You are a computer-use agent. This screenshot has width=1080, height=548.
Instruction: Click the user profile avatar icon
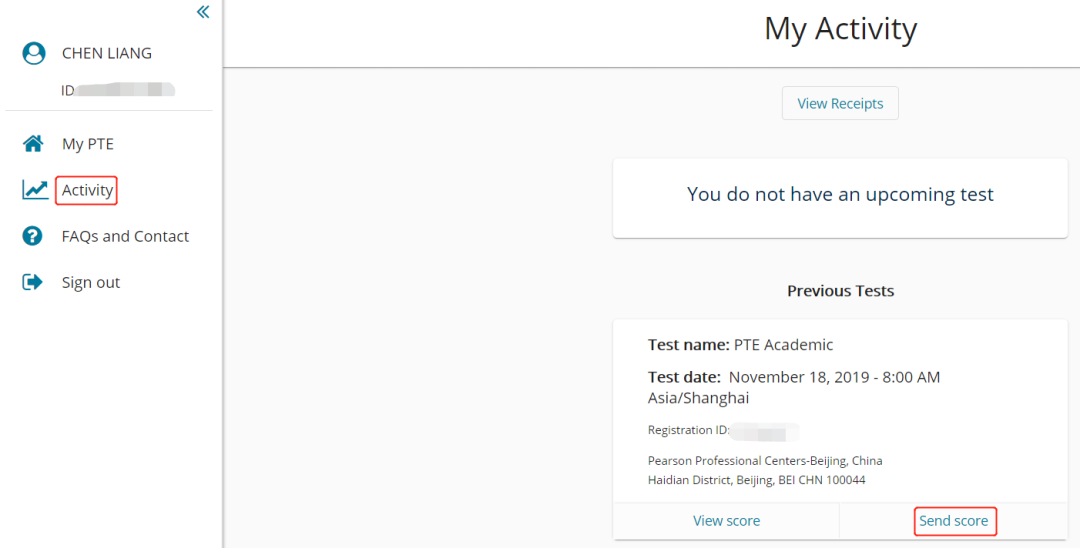point(34,53)
